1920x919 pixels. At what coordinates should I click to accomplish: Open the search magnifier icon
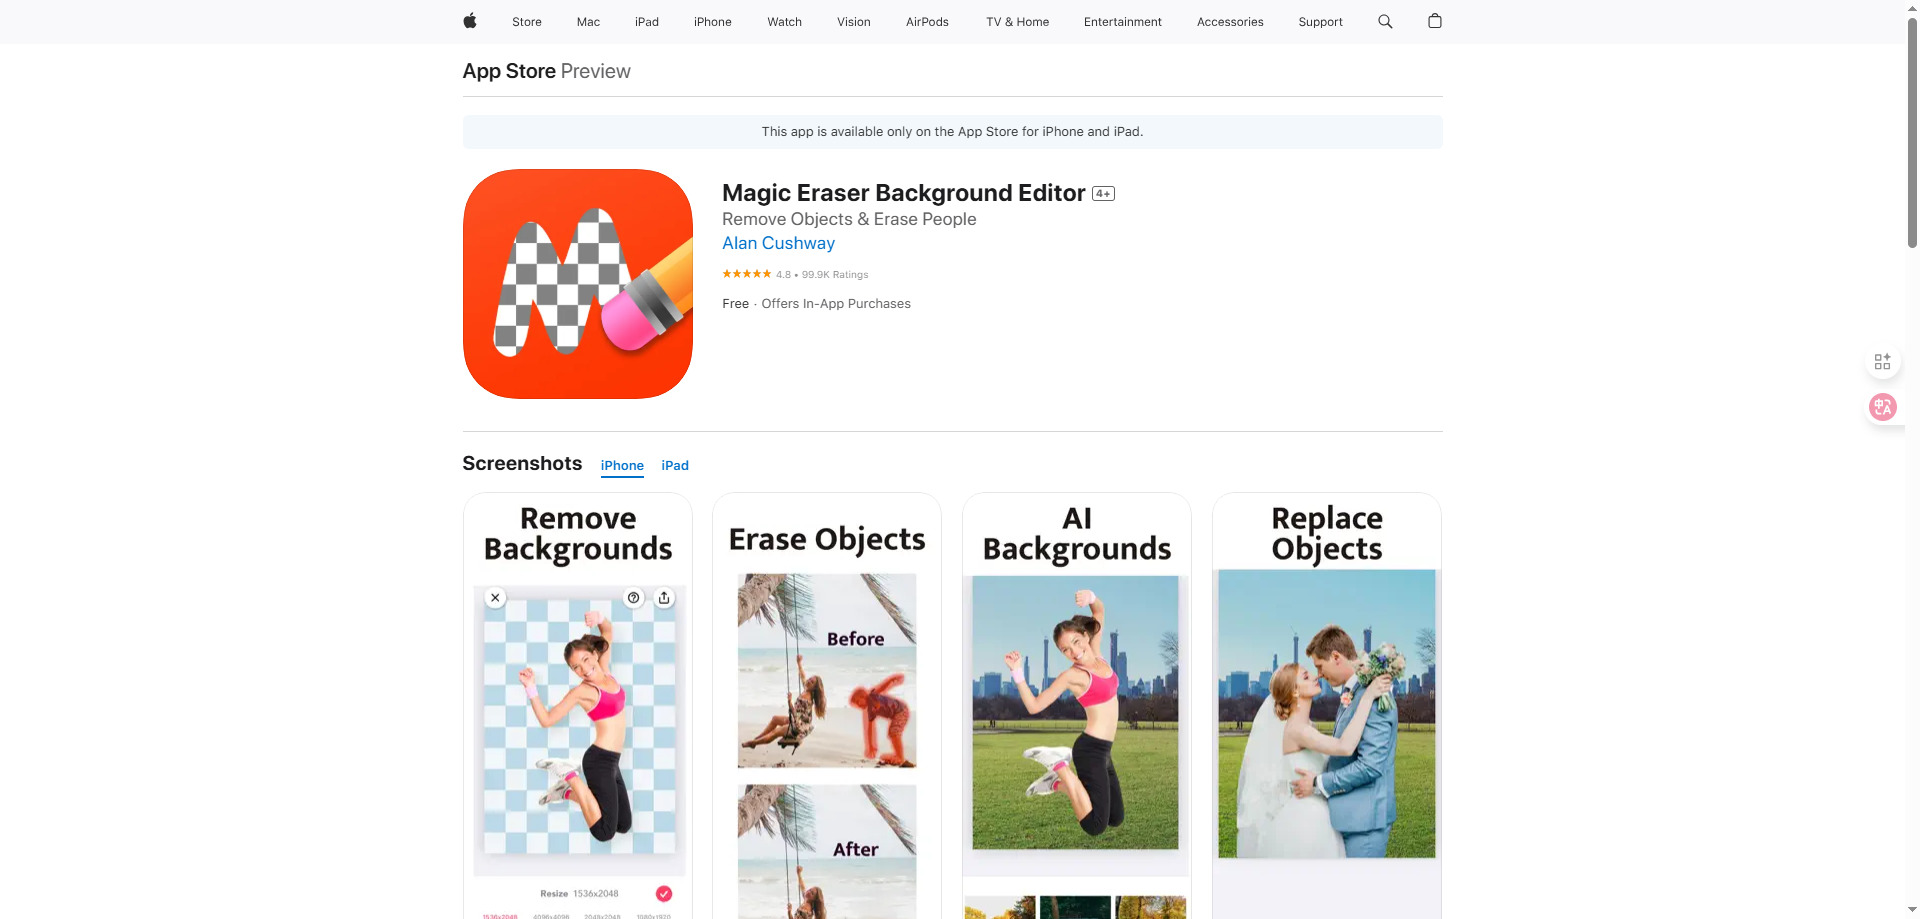[x=1385, y=21]
